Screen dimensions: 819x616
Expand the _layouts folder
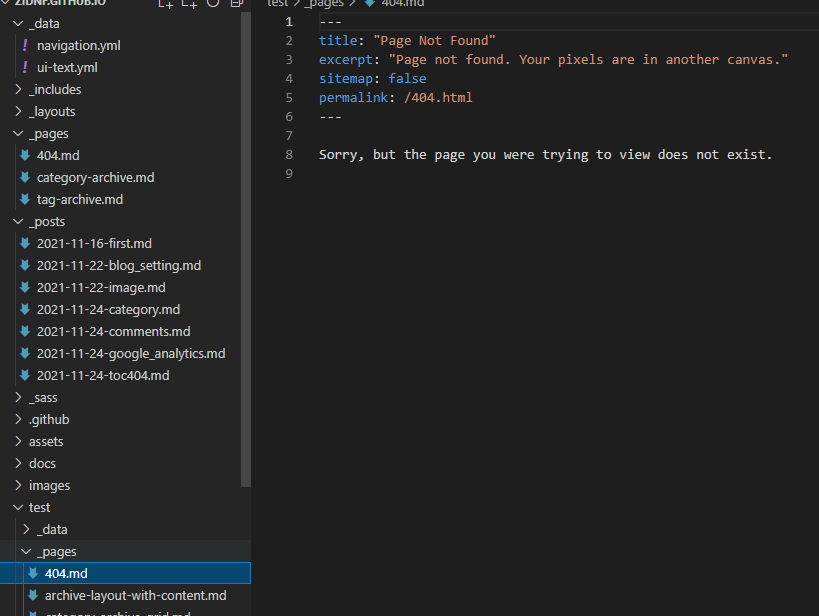click(52, 112)
